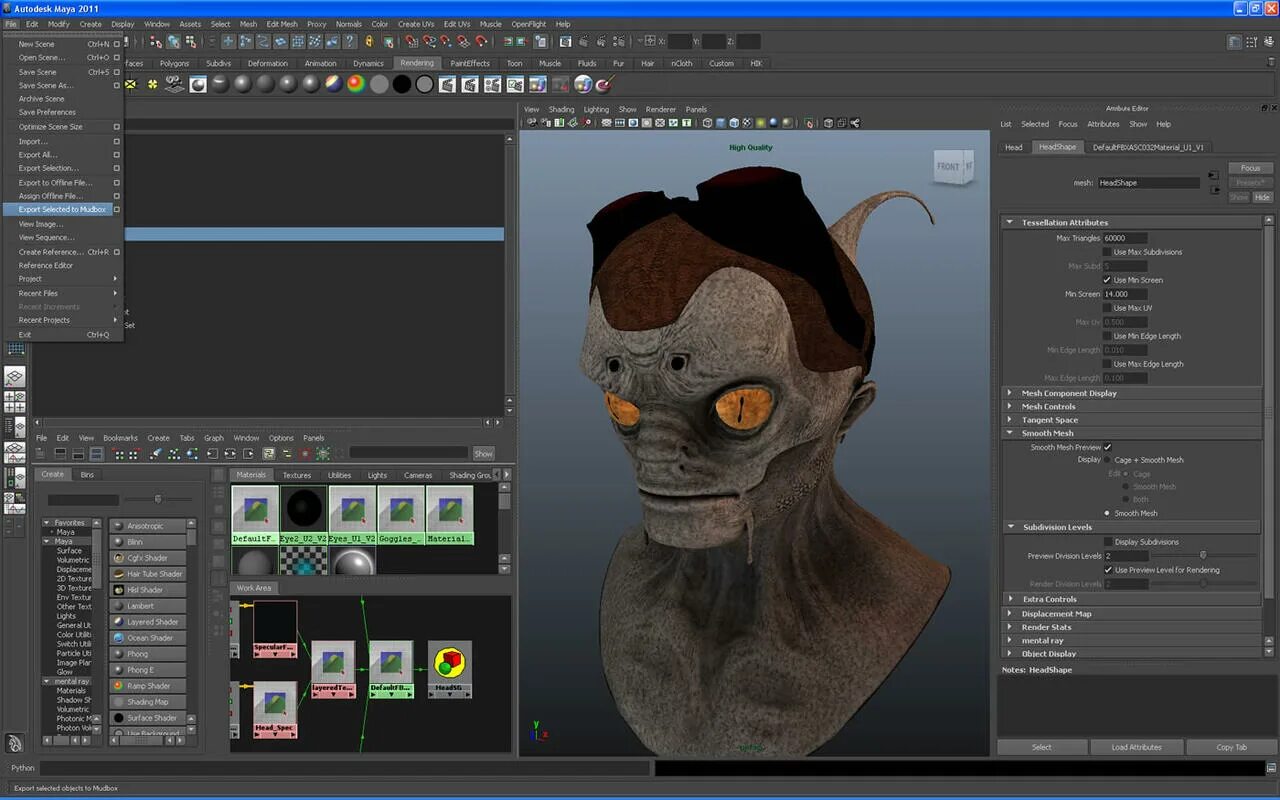Toggle Use Preview Level for Rendering checkbox

[1107, 570]
